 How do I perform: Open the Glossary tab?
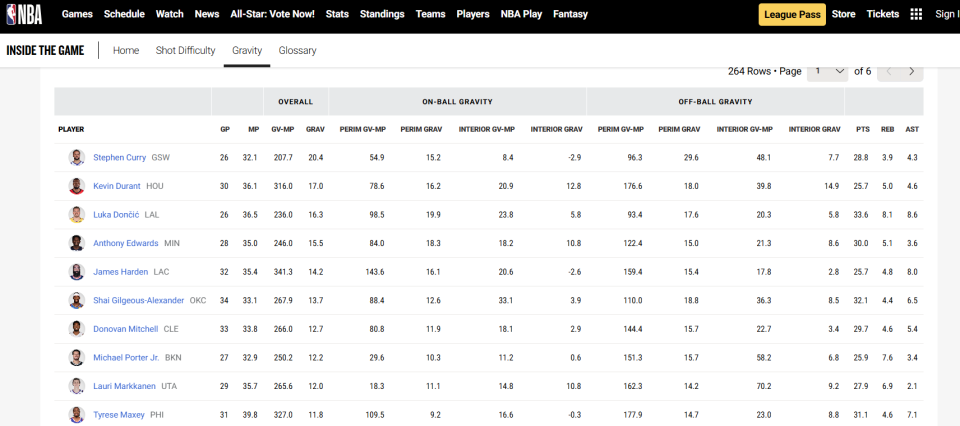click(297, 50)
